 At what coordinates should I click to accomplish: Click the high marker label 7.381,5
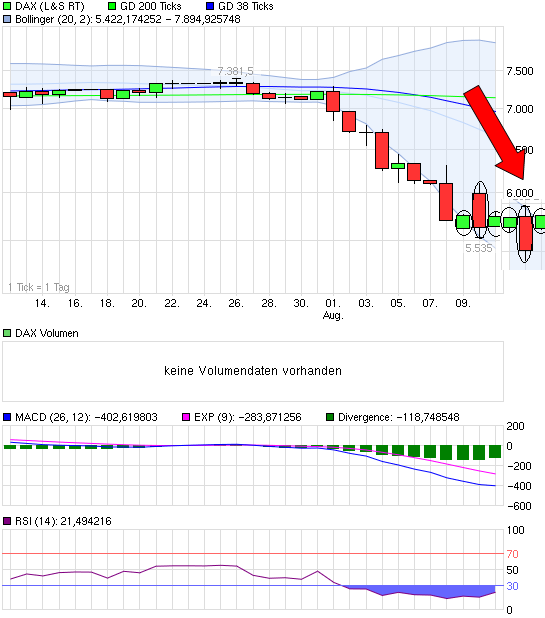[235, 71]
